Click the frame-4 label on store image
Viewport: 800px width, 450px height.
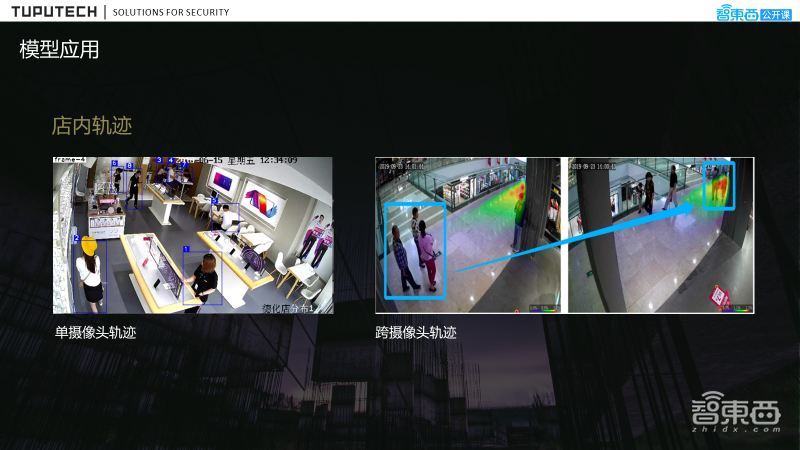coord(68,160)
